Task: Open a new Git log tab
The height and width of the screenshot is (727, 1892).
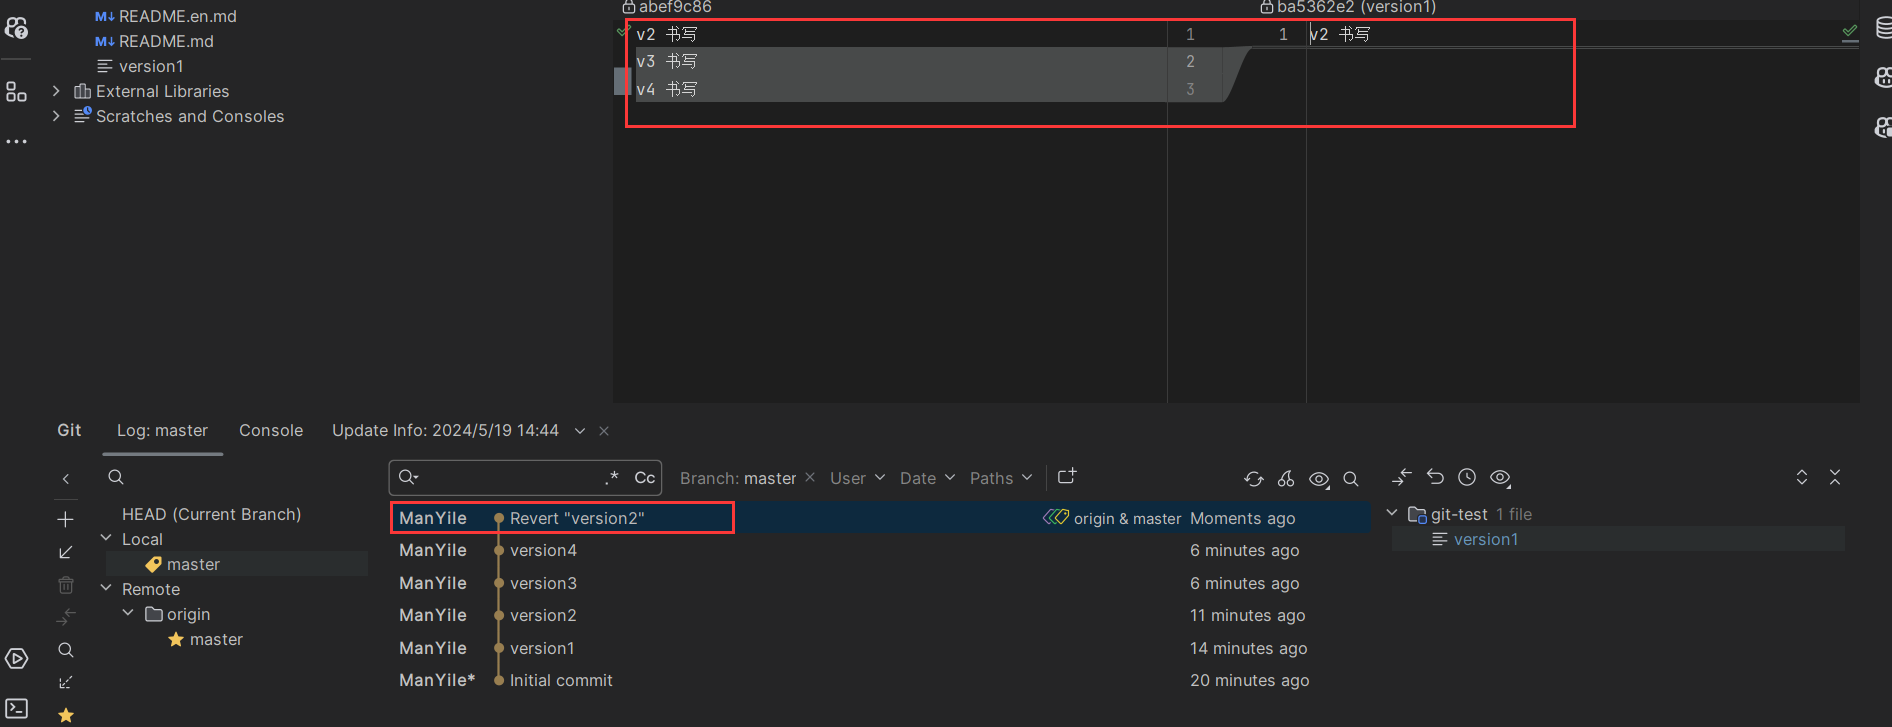Action: 1067,477
